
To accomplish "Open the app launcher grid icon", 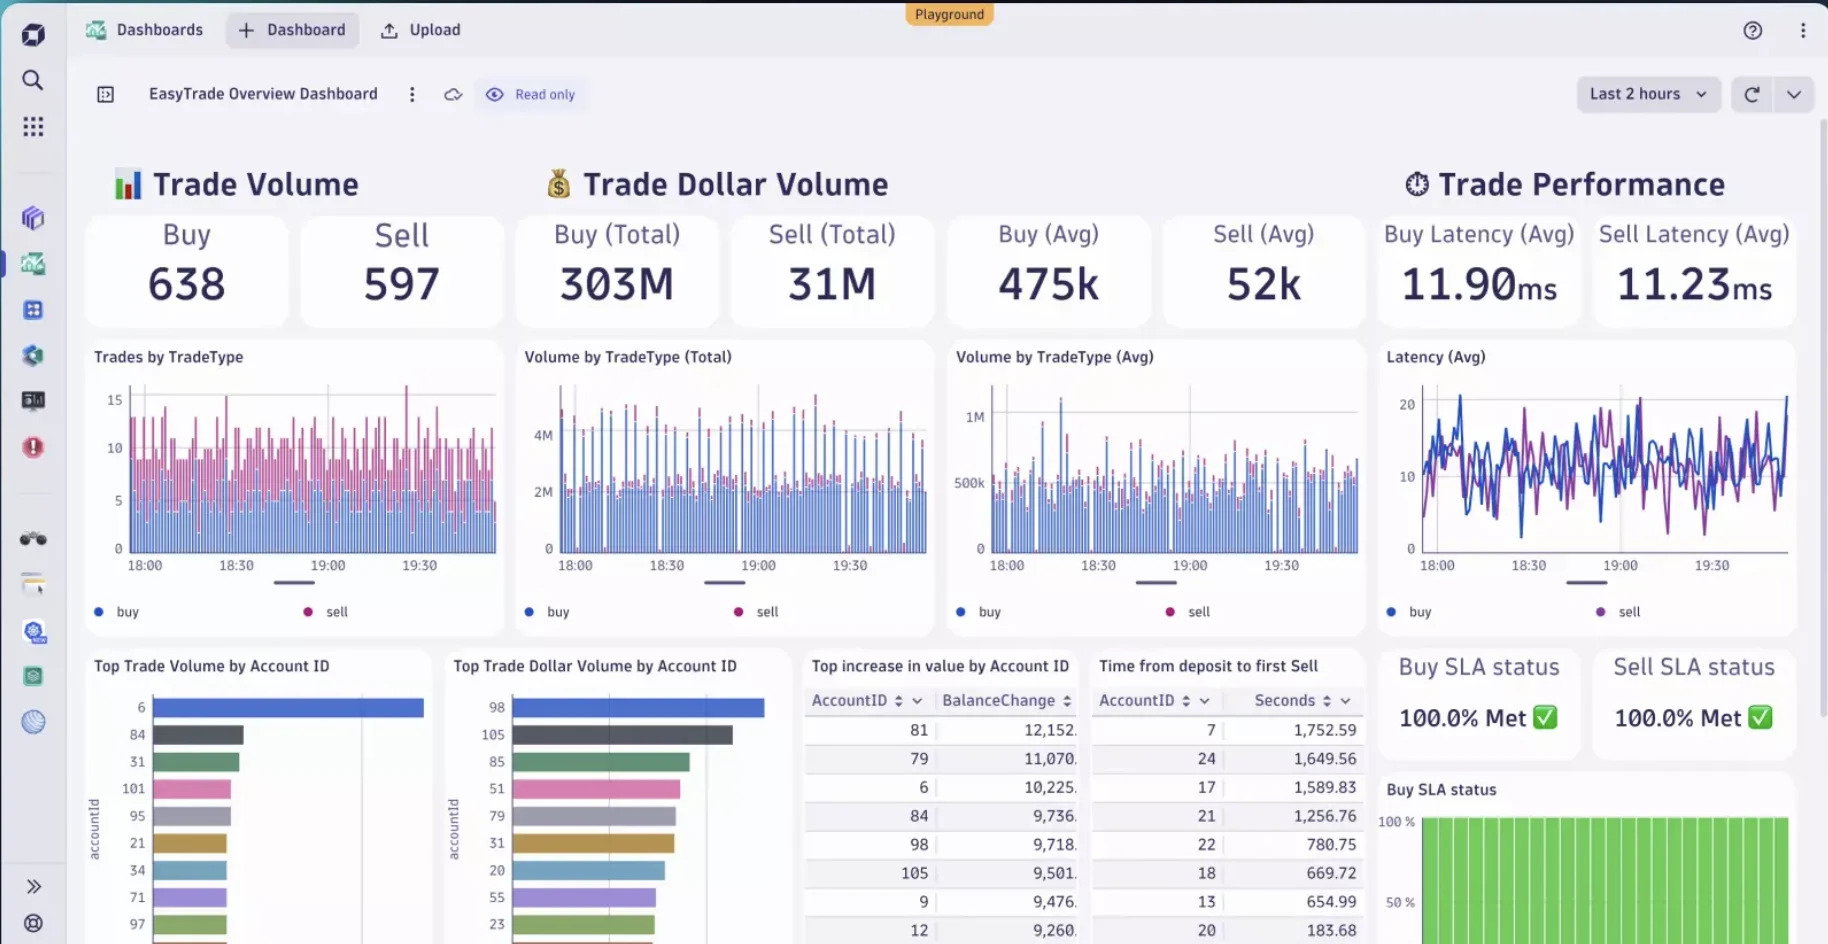I will [33, 126].
